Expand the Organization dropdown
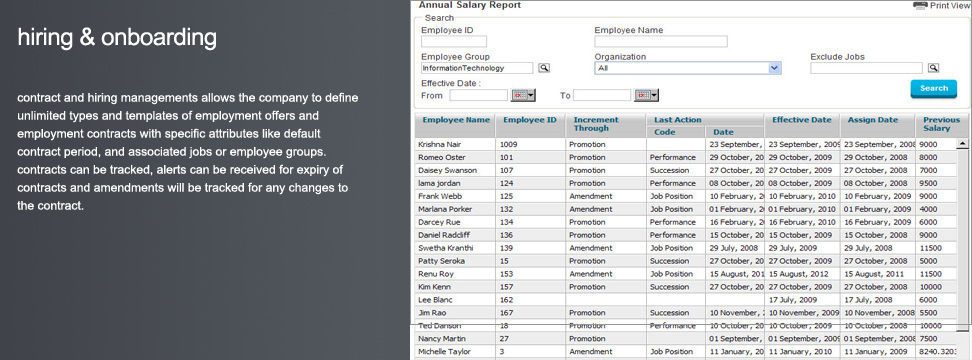Viewport: 972px width, 360px height. pos(687,68)
